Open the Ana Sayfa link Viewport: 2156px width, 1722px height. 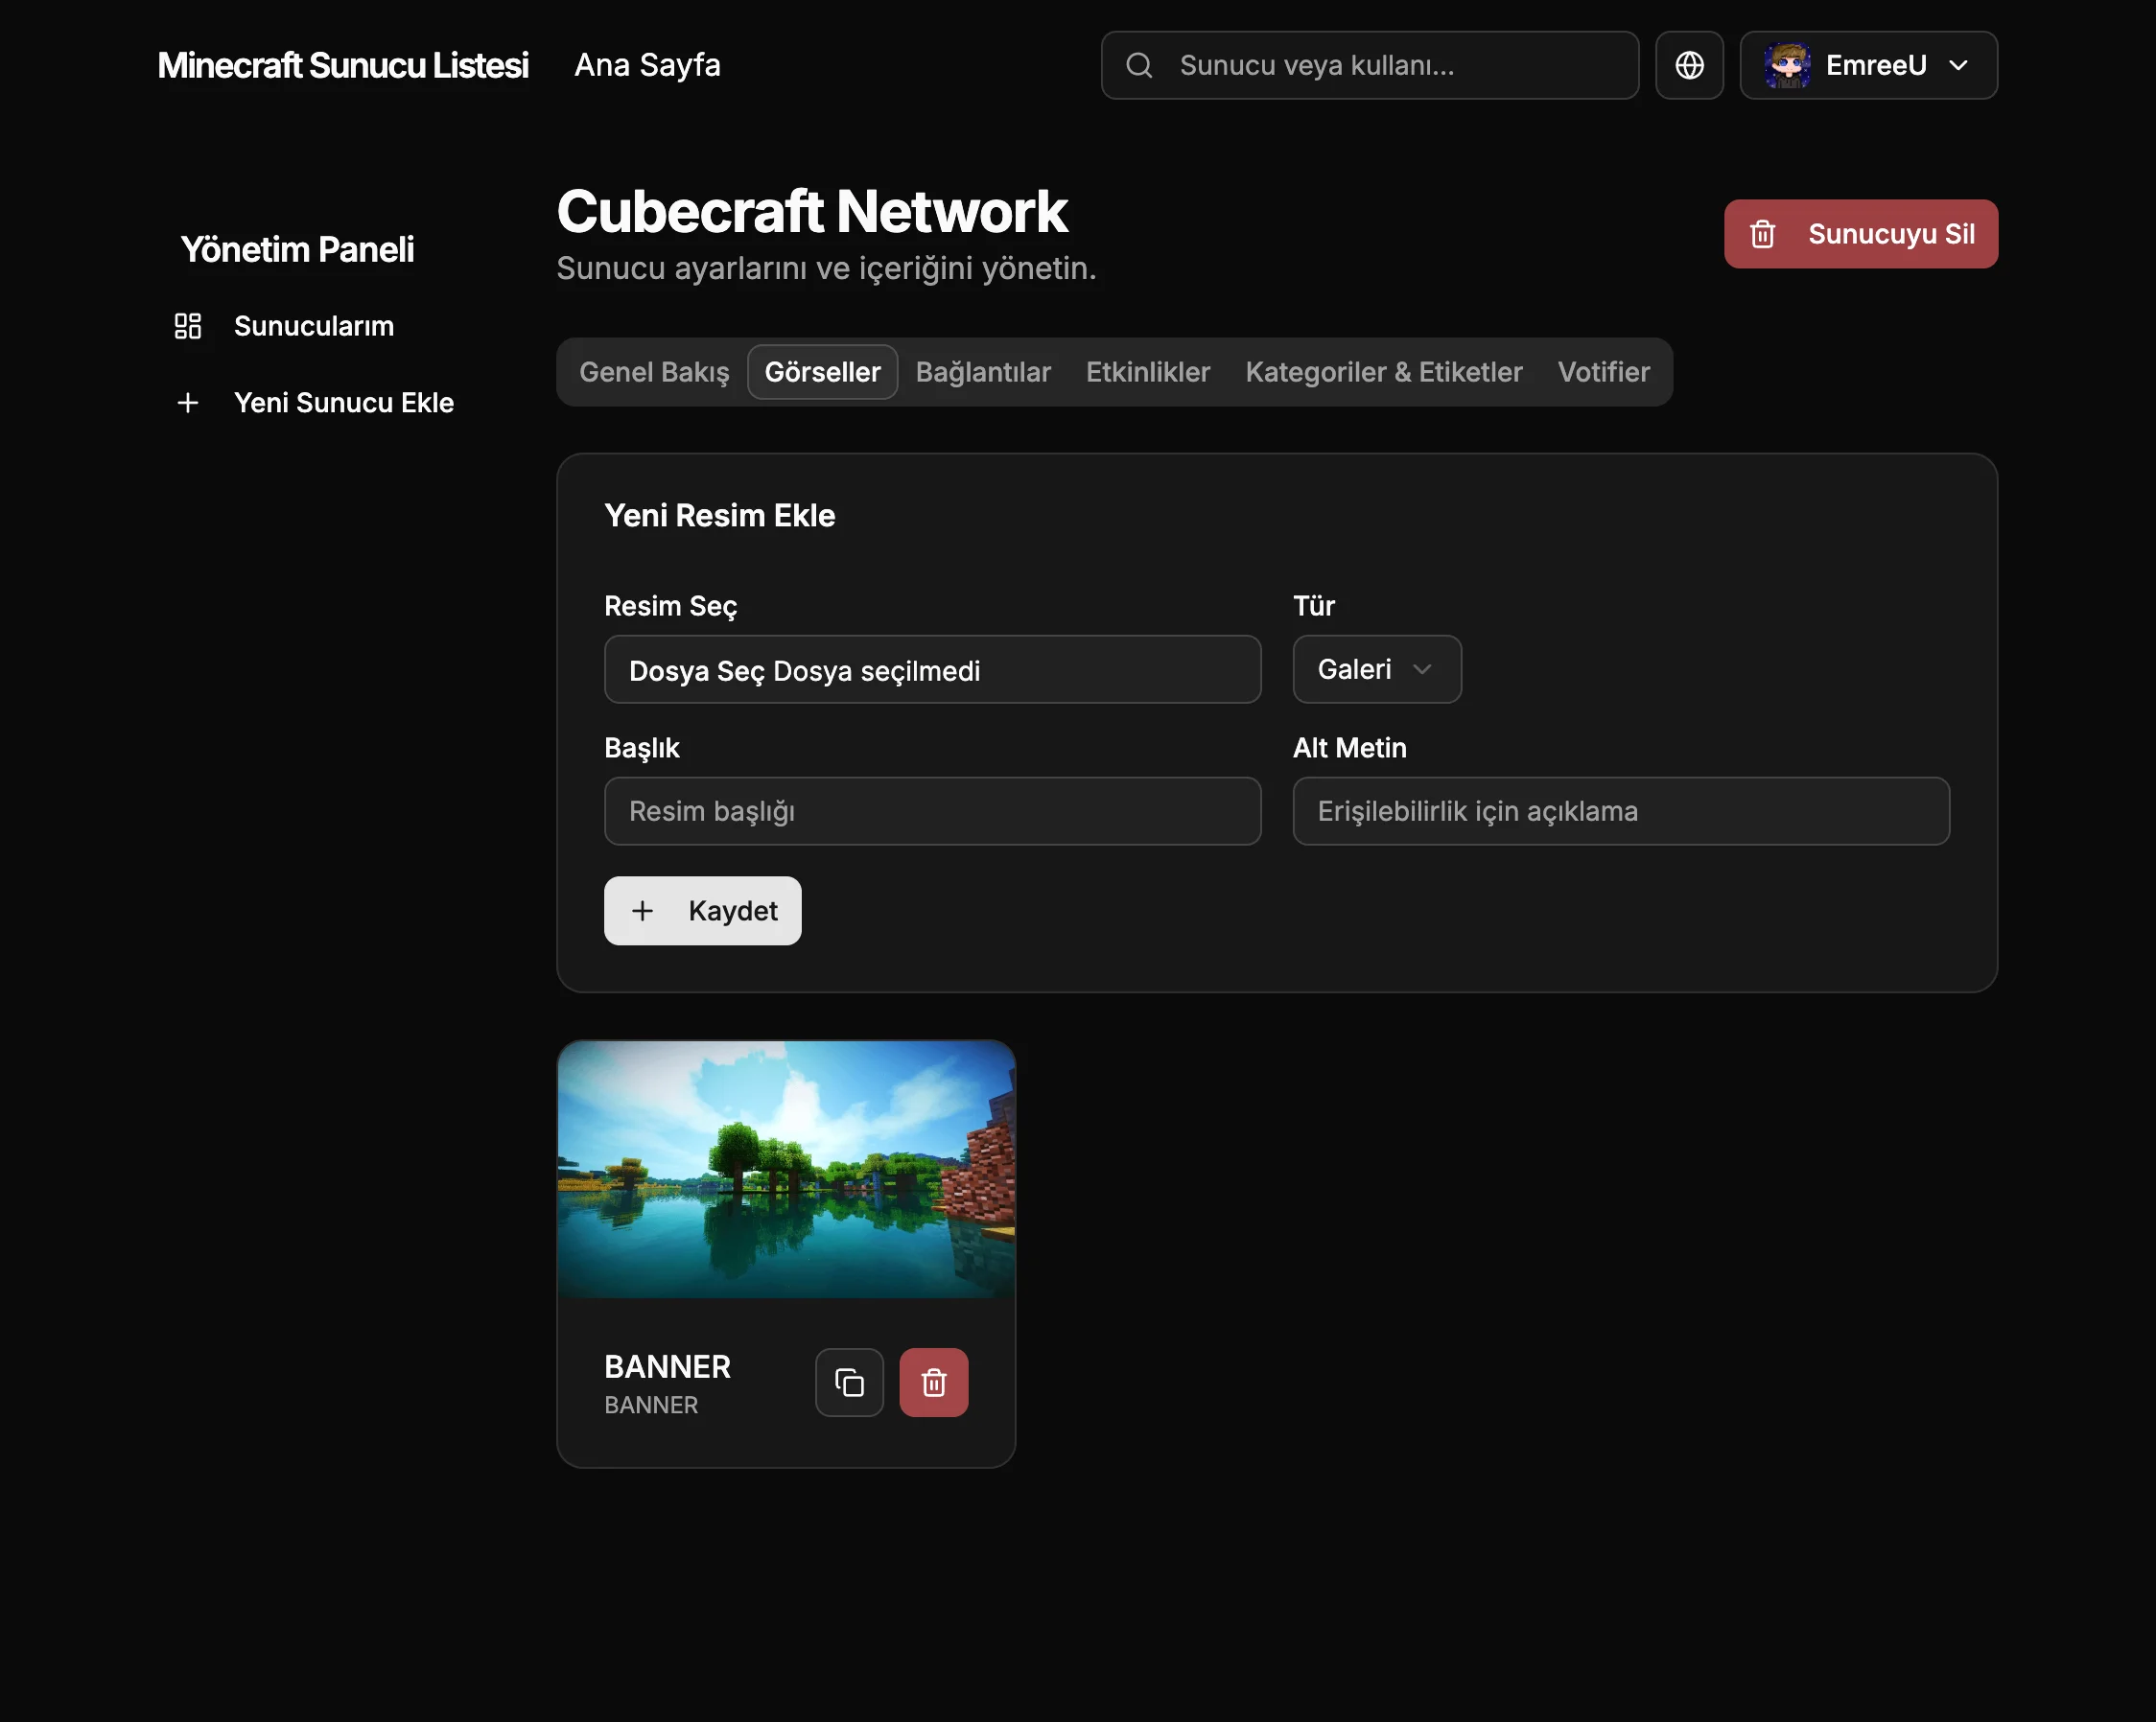(647, 65)
